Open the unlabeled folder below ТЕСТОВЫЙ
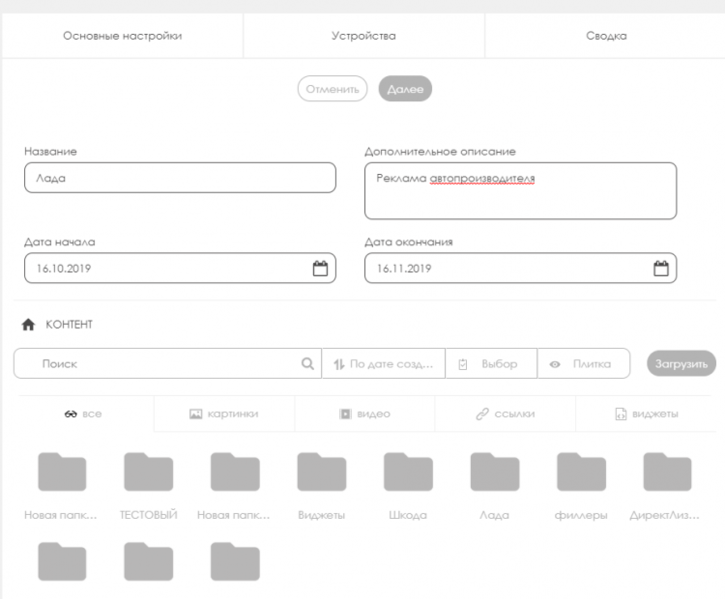This screenshot has width=725, height=599. point(148,562)
